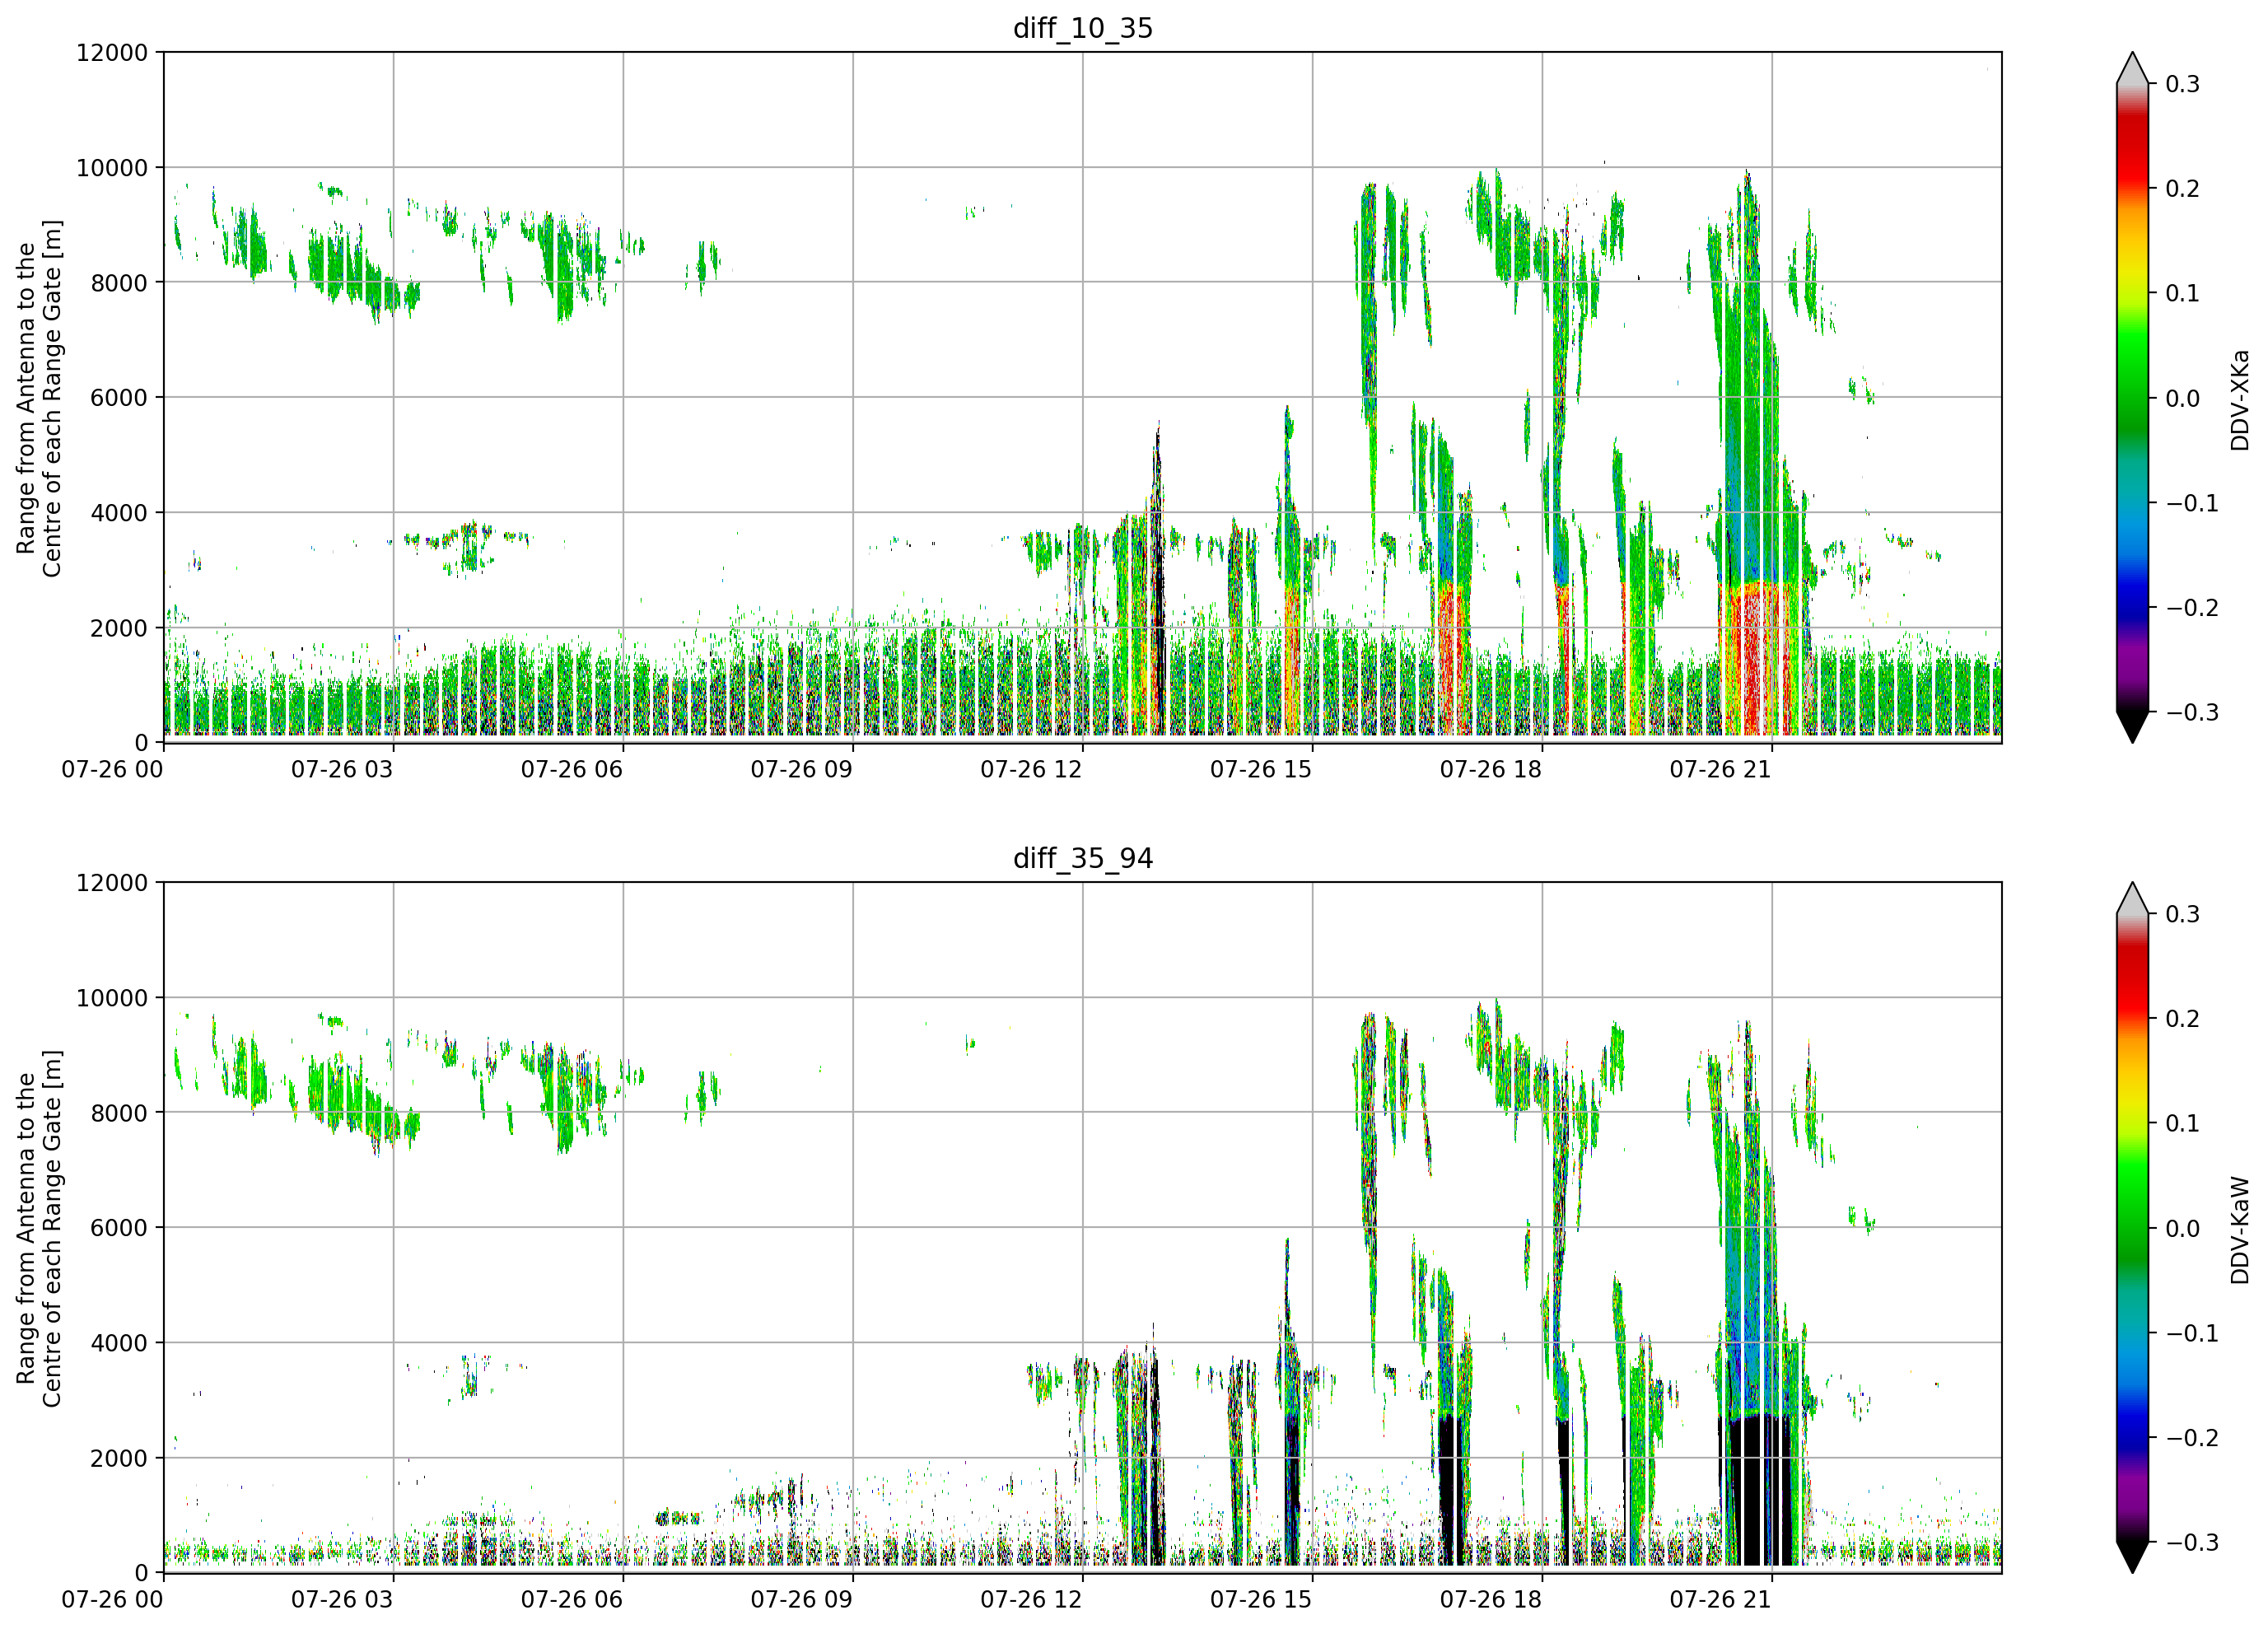Click "07-26 00" x-tick under diff_10_35 plot

coord(112,770)
